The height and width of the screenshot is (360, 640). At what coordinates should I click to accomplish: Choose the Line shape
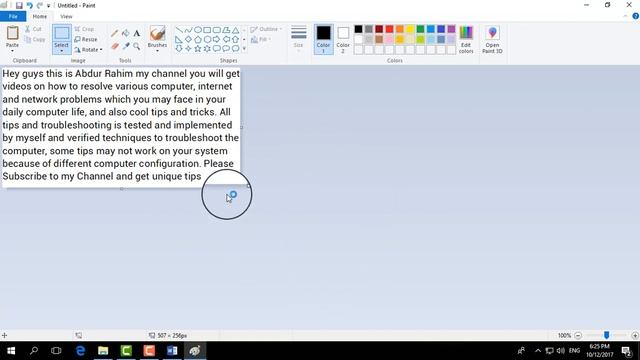point(179,30)
